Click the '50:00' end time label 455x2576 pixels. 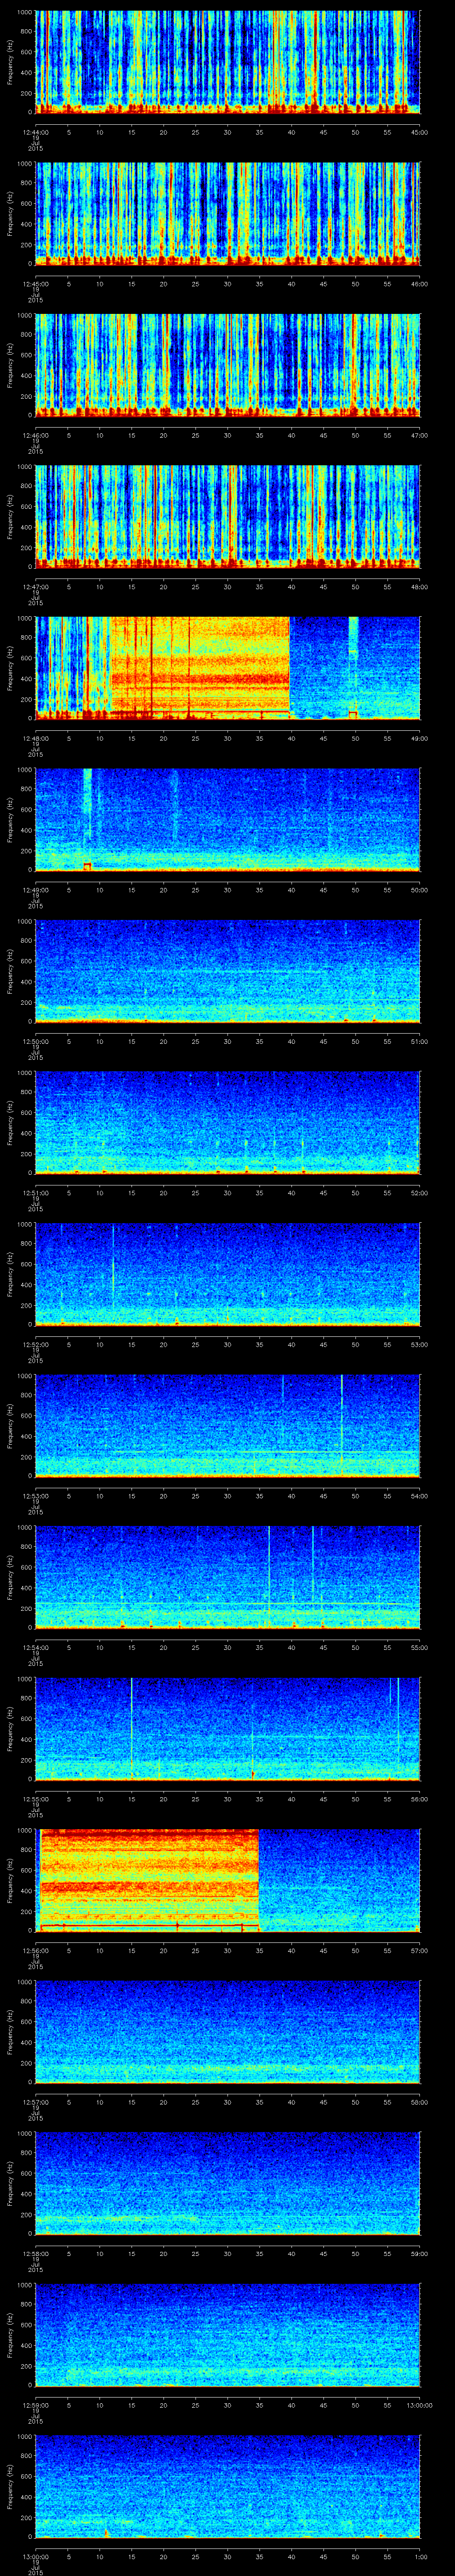click(420, 890)
